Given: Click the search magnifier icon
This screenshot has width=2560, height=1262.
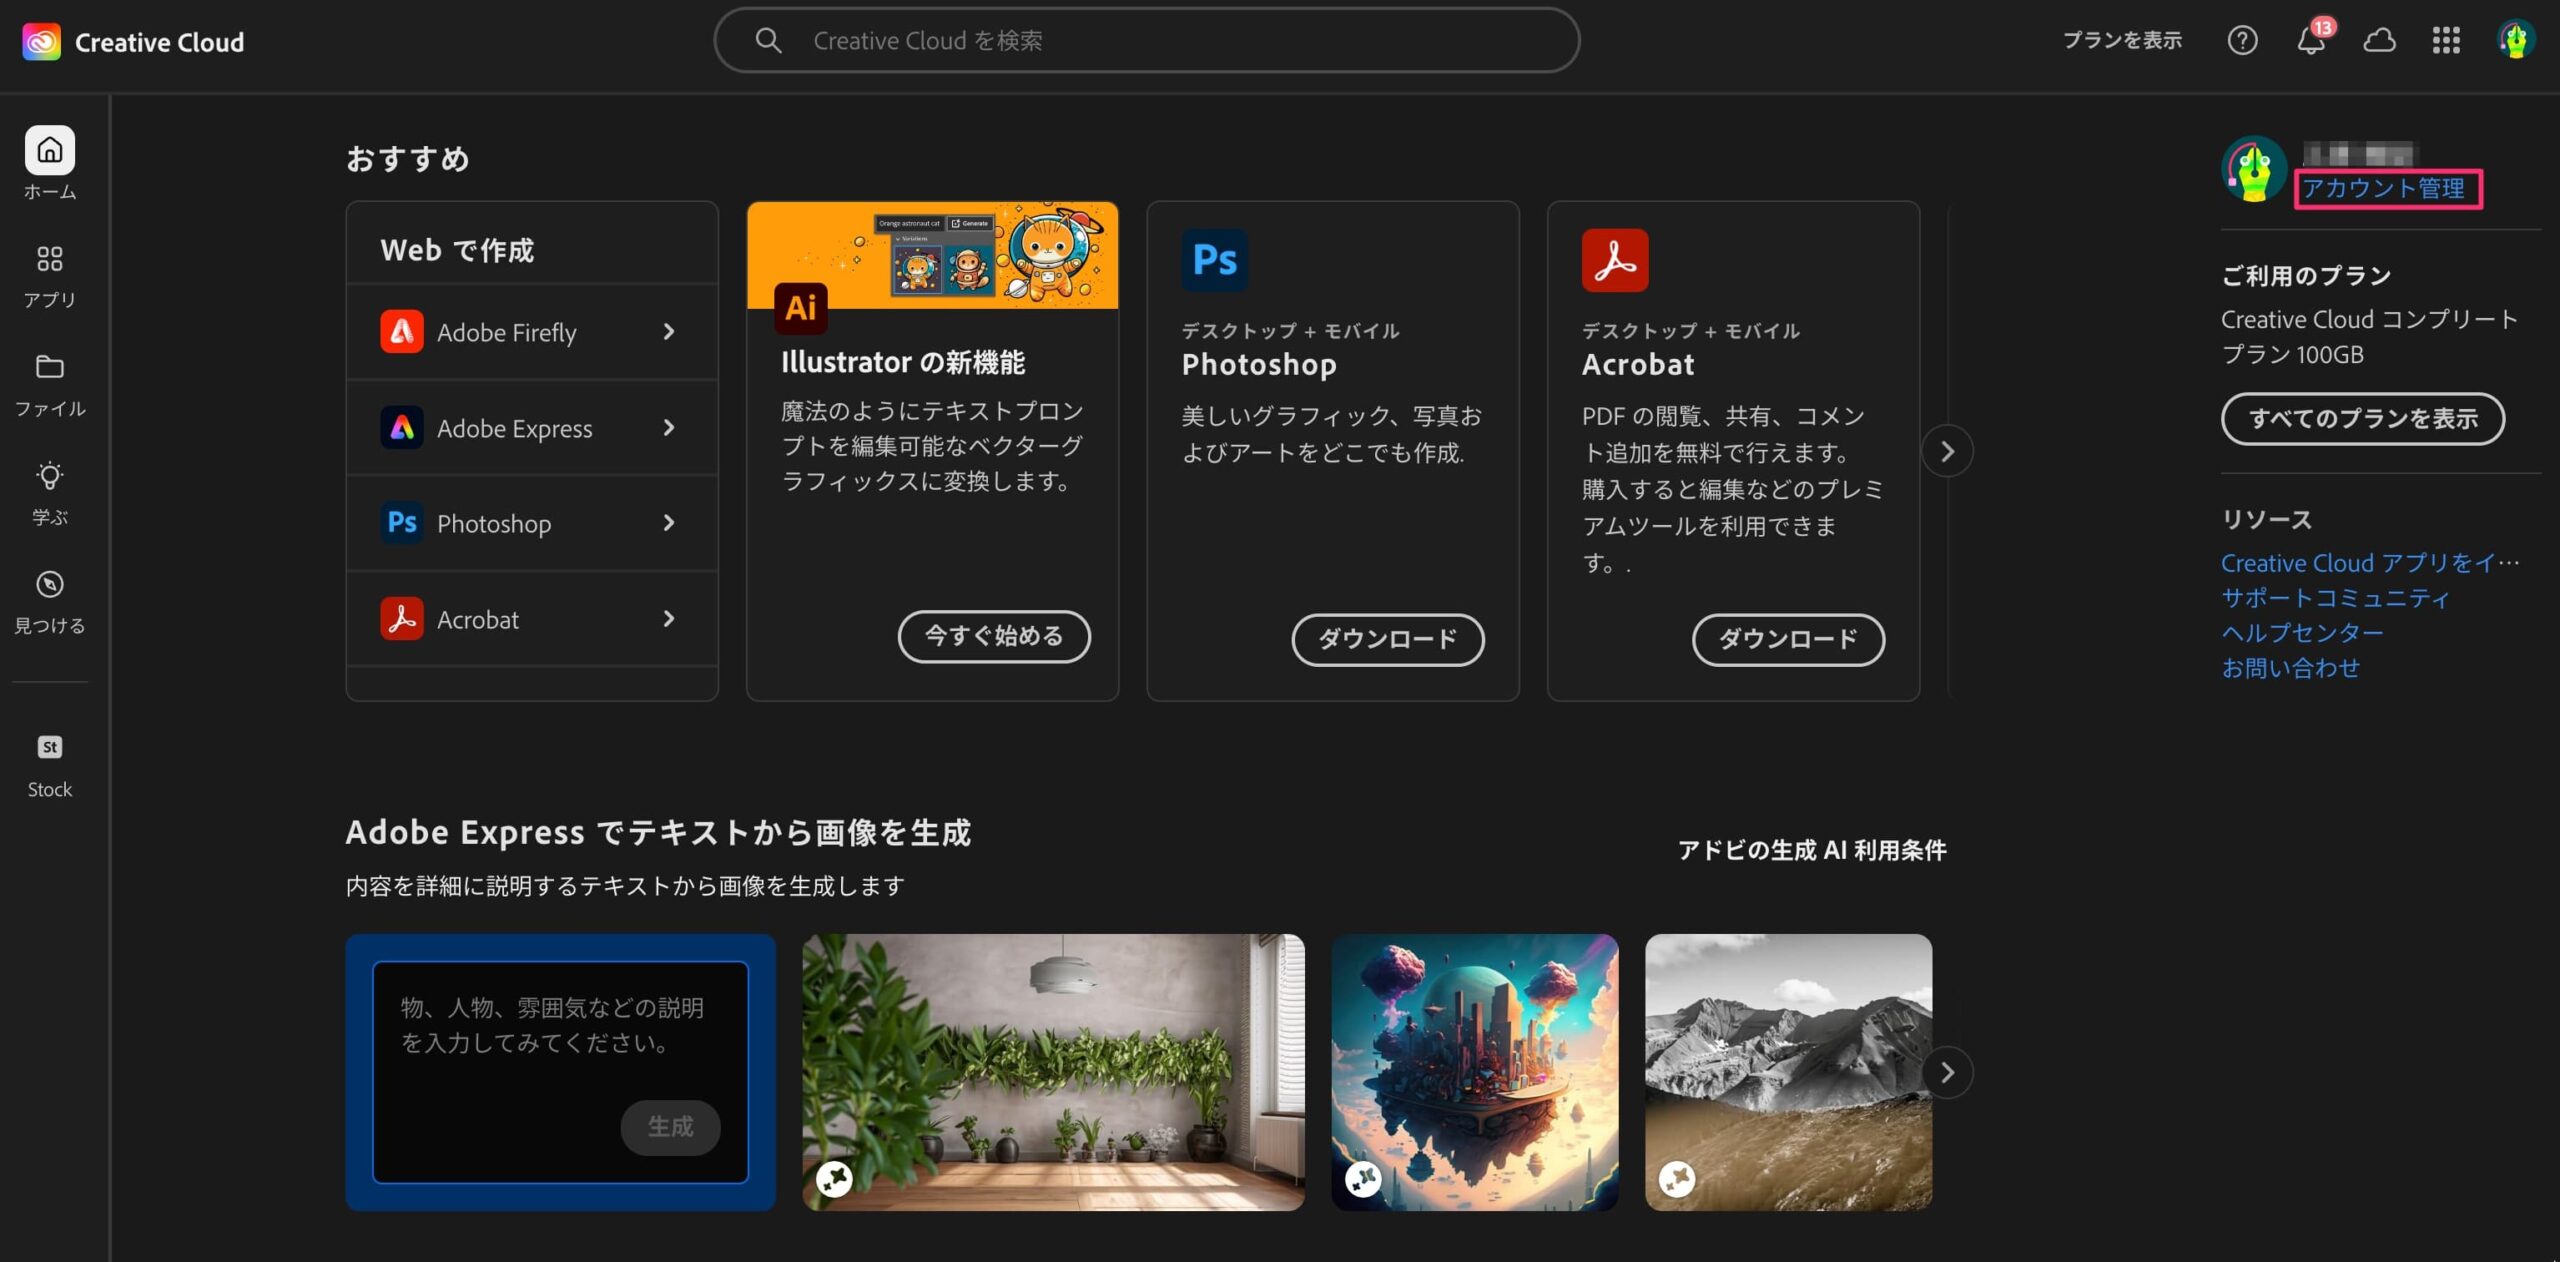Looking at the screenshot, I should 768,40.
